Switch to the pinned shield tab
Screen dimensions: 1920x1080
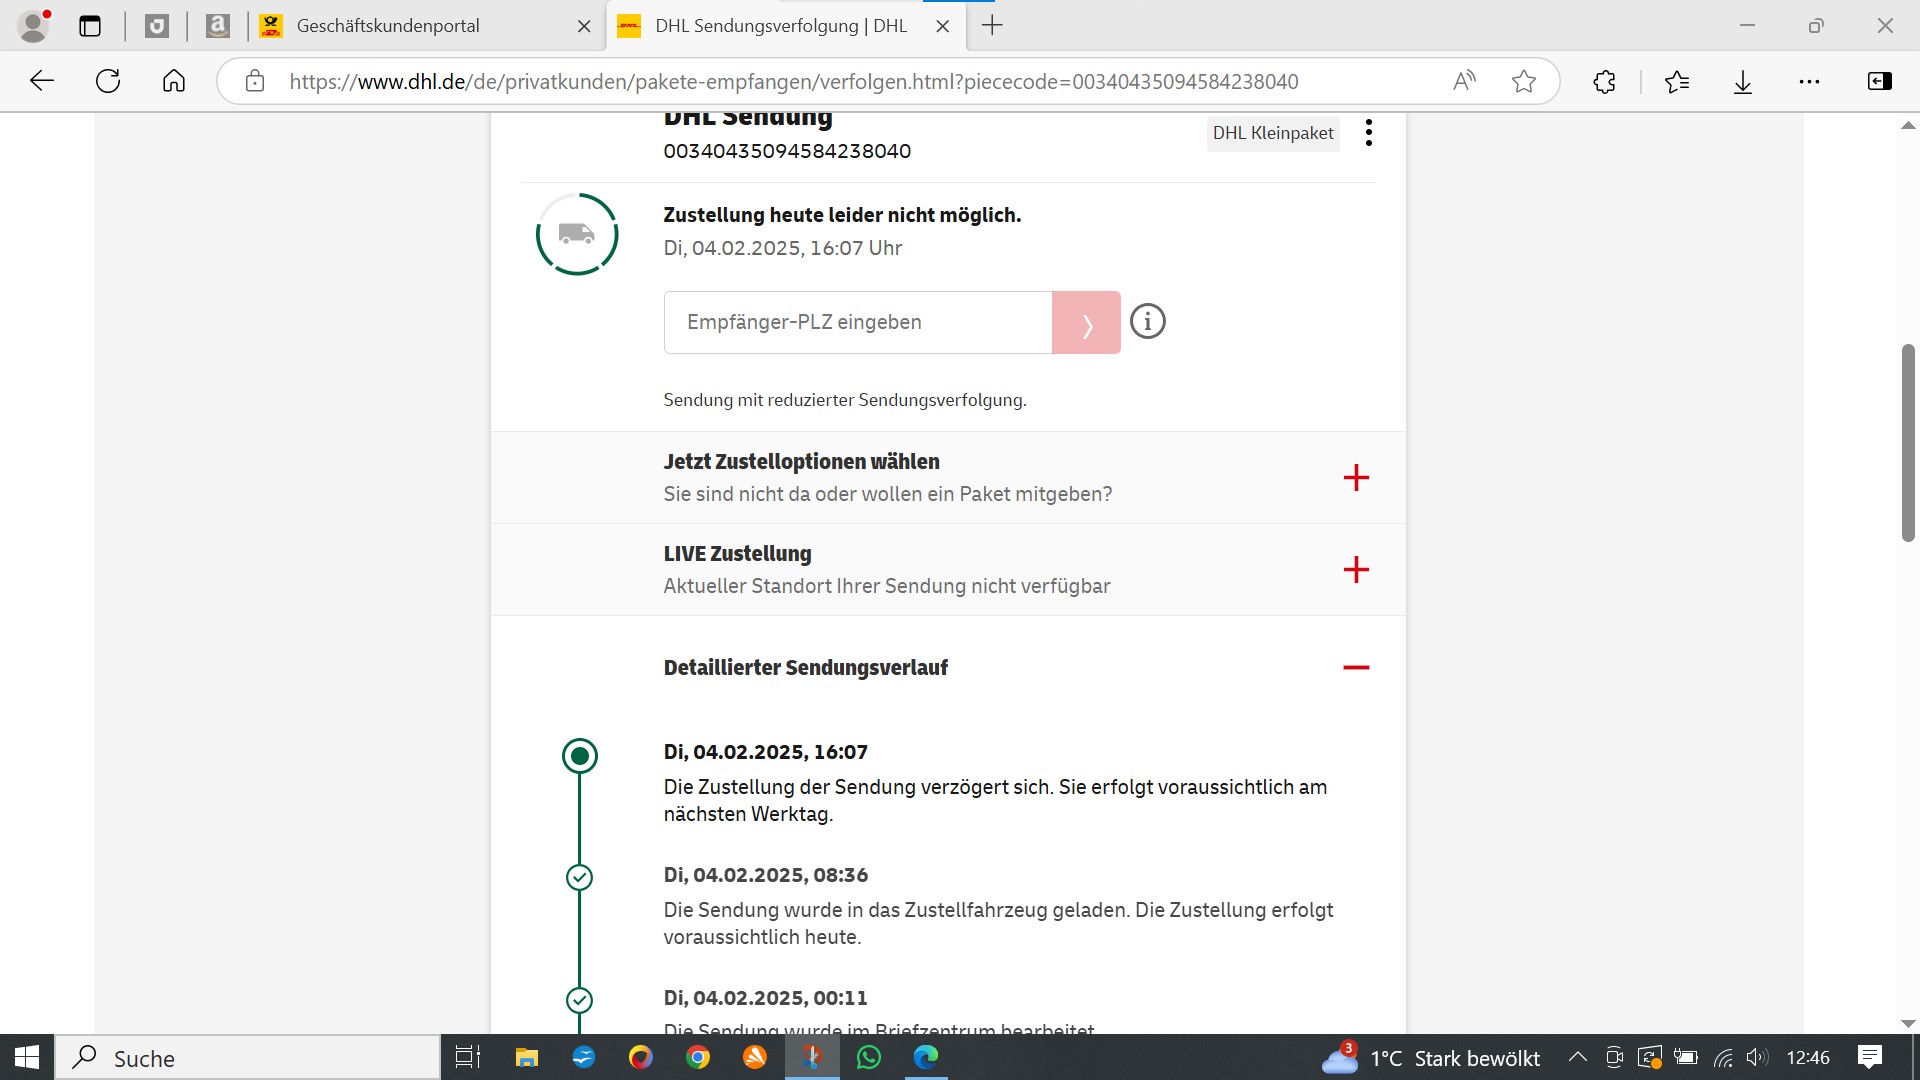[x=157, y=26]
